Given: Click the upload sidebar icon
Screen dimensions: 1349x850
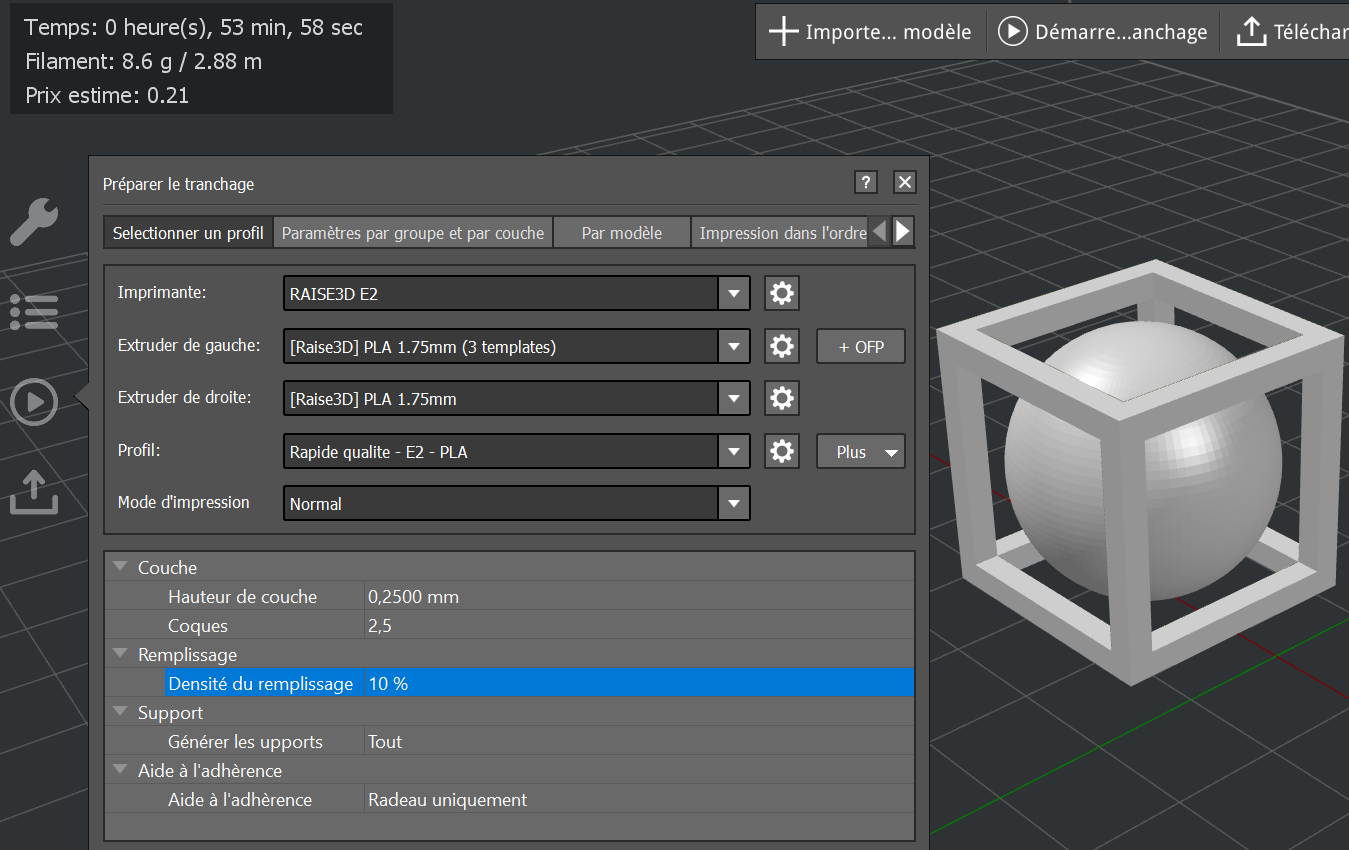Looking at the screenshot, I should [x=34, y=492].
